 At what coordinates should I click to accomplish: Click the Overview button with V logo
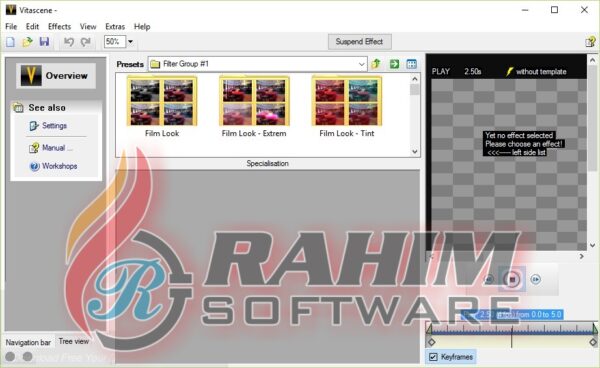[x=56, y=75]
